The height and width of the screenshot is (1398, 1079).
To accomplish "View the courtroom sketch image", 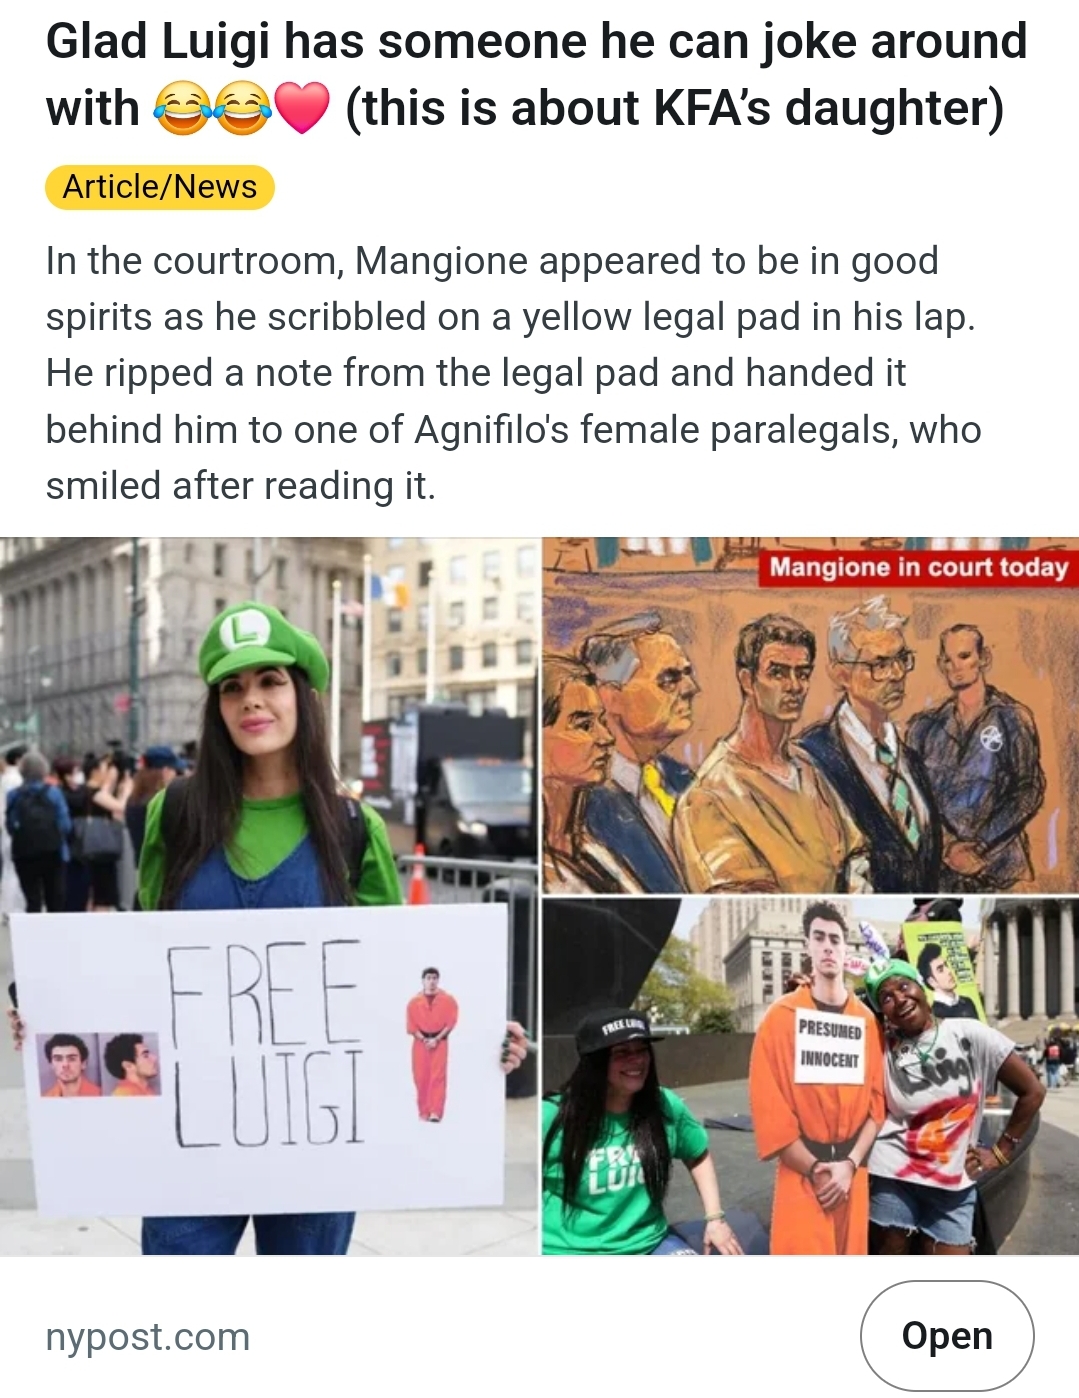I will [x=810, y=715].
